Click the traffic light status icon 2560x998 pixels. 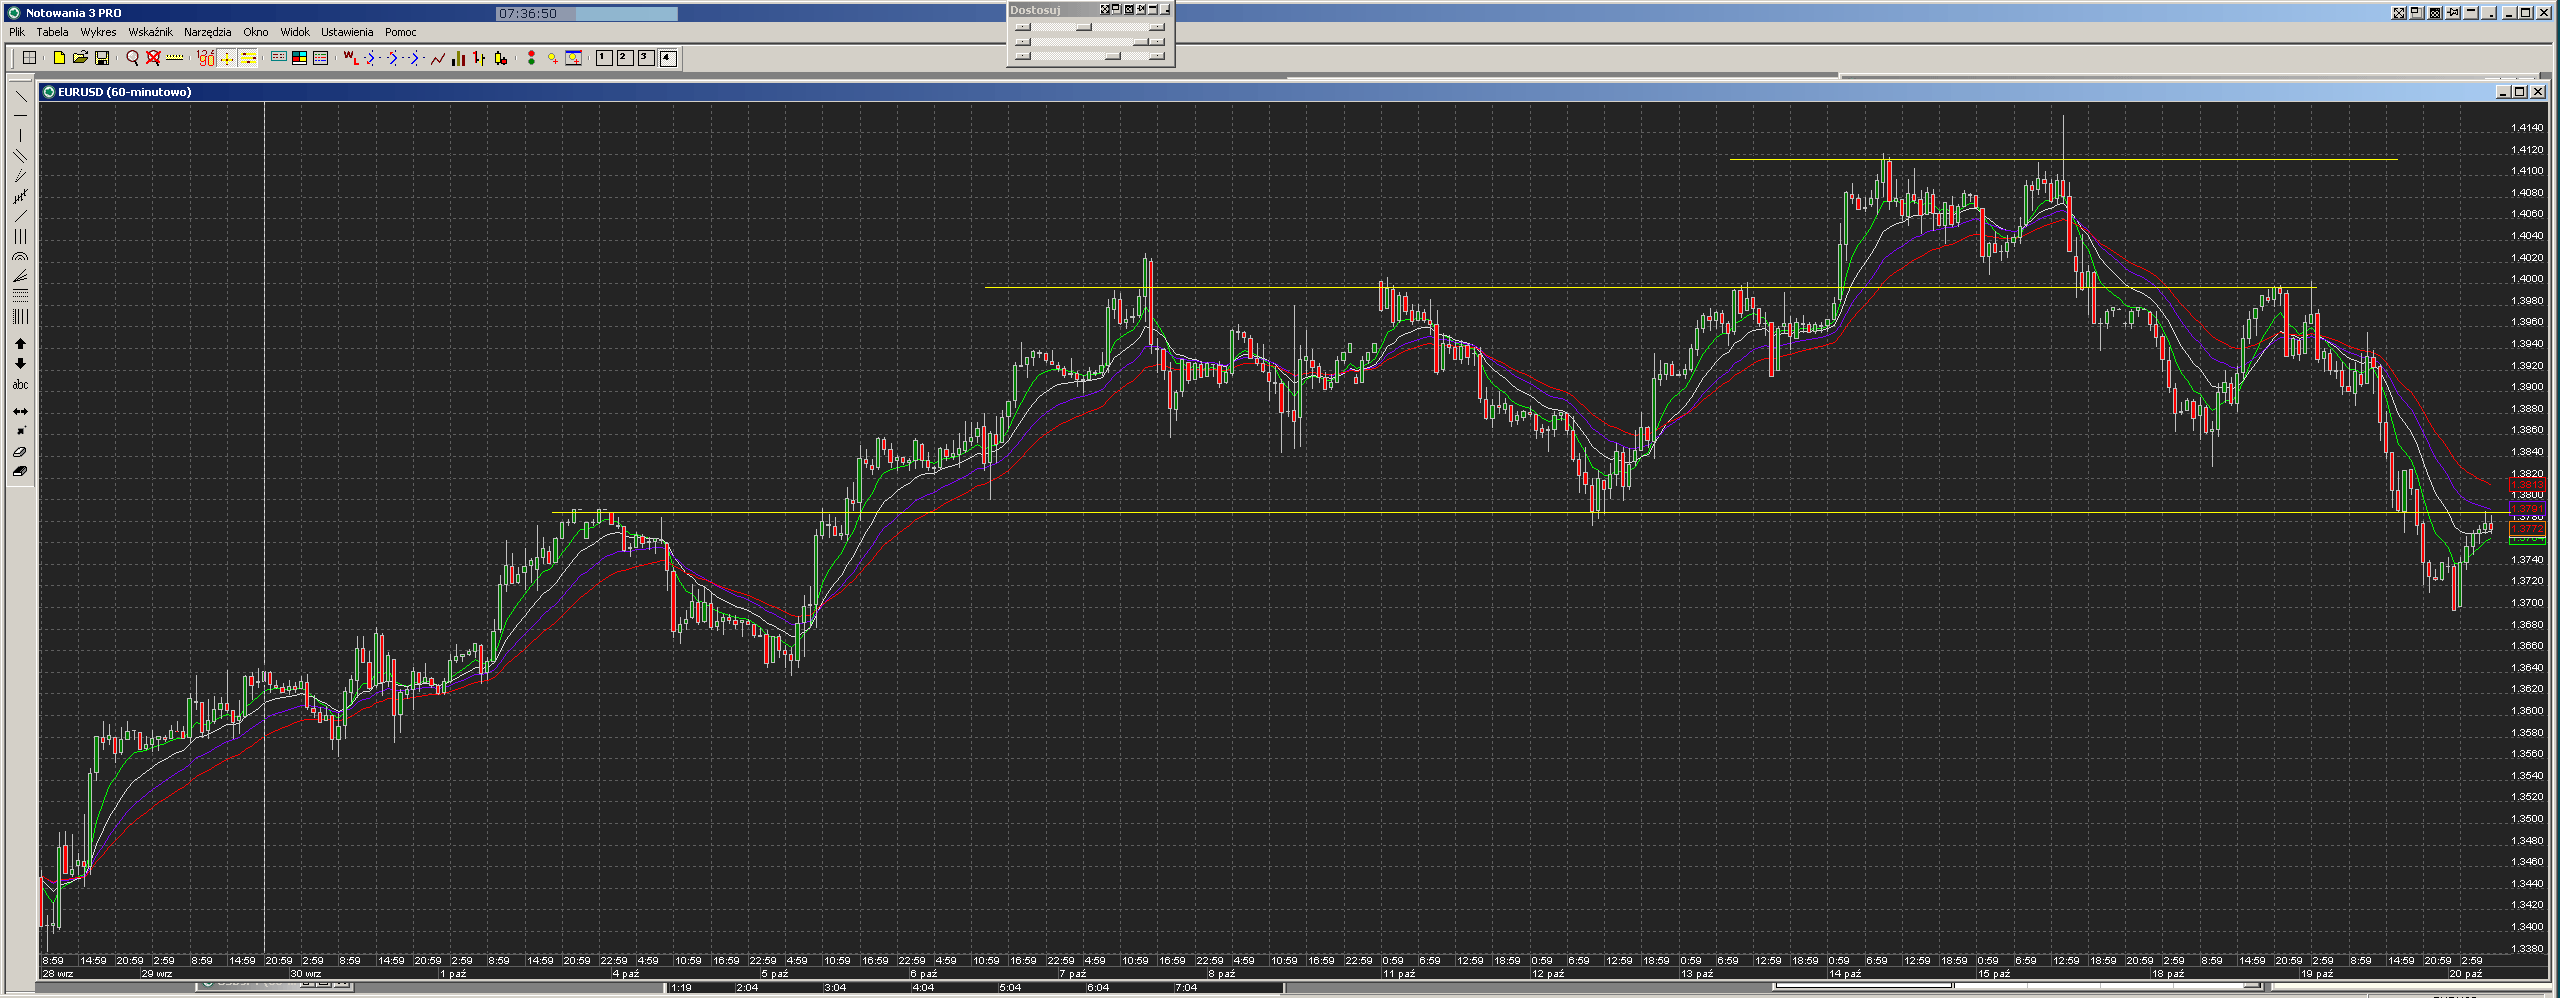coord(531,58)
